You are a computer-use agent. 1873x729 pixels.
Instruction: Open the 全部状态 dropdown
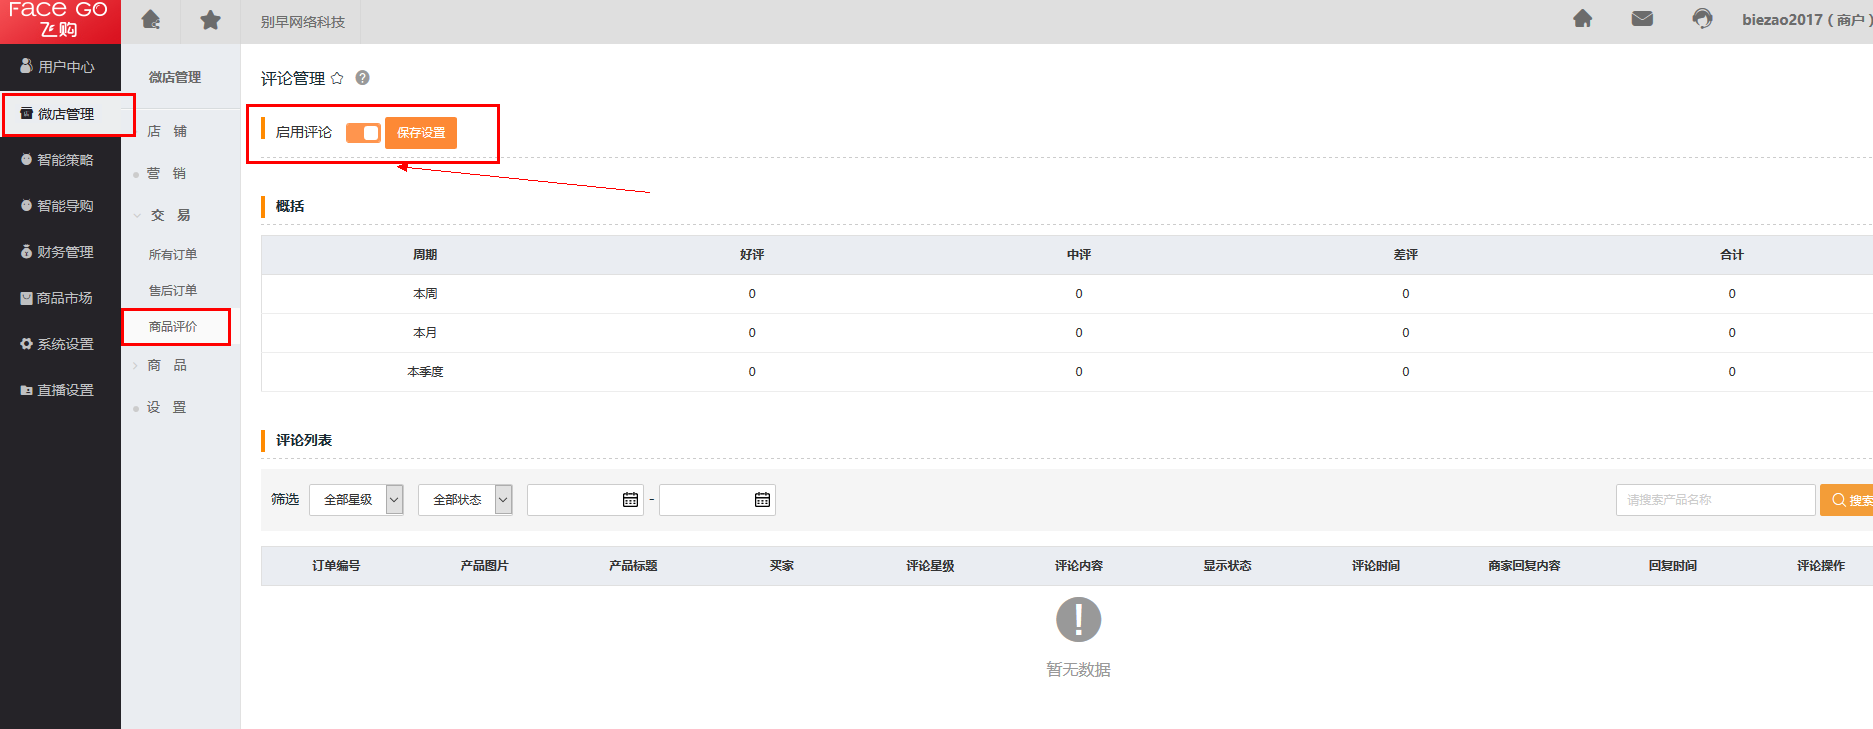465,500
